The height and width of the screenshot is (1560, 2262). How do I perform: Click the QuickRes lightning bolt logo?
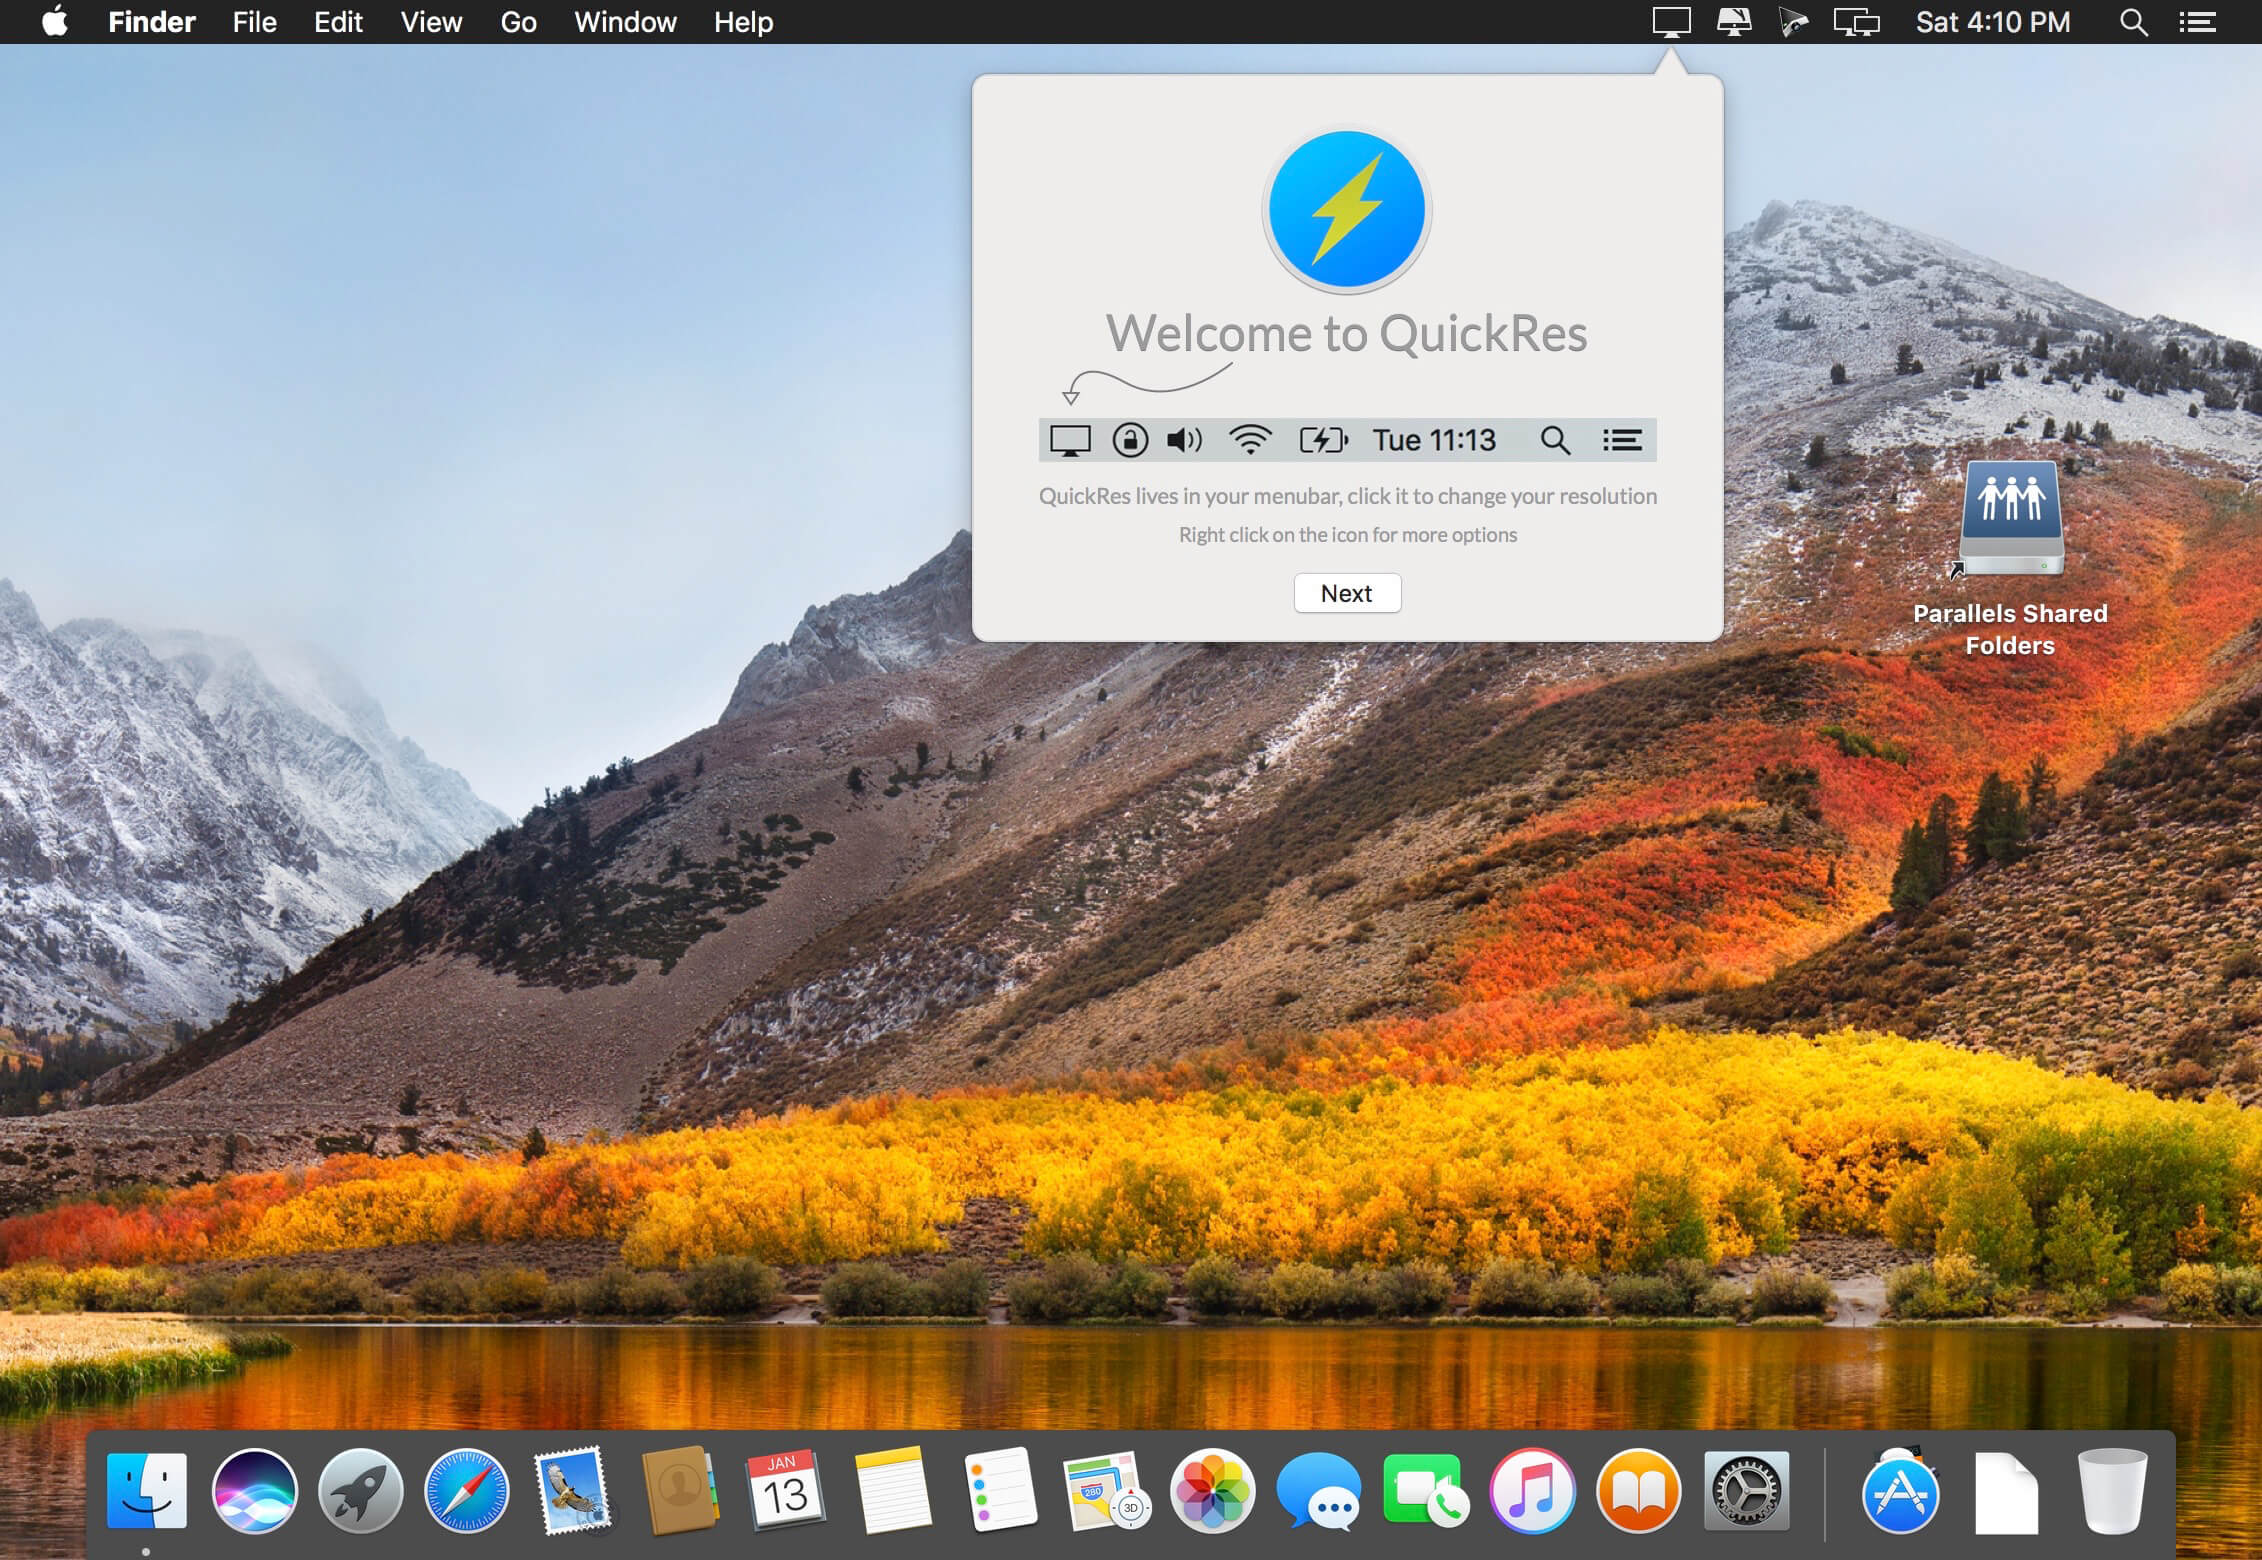coord(1346,210)
